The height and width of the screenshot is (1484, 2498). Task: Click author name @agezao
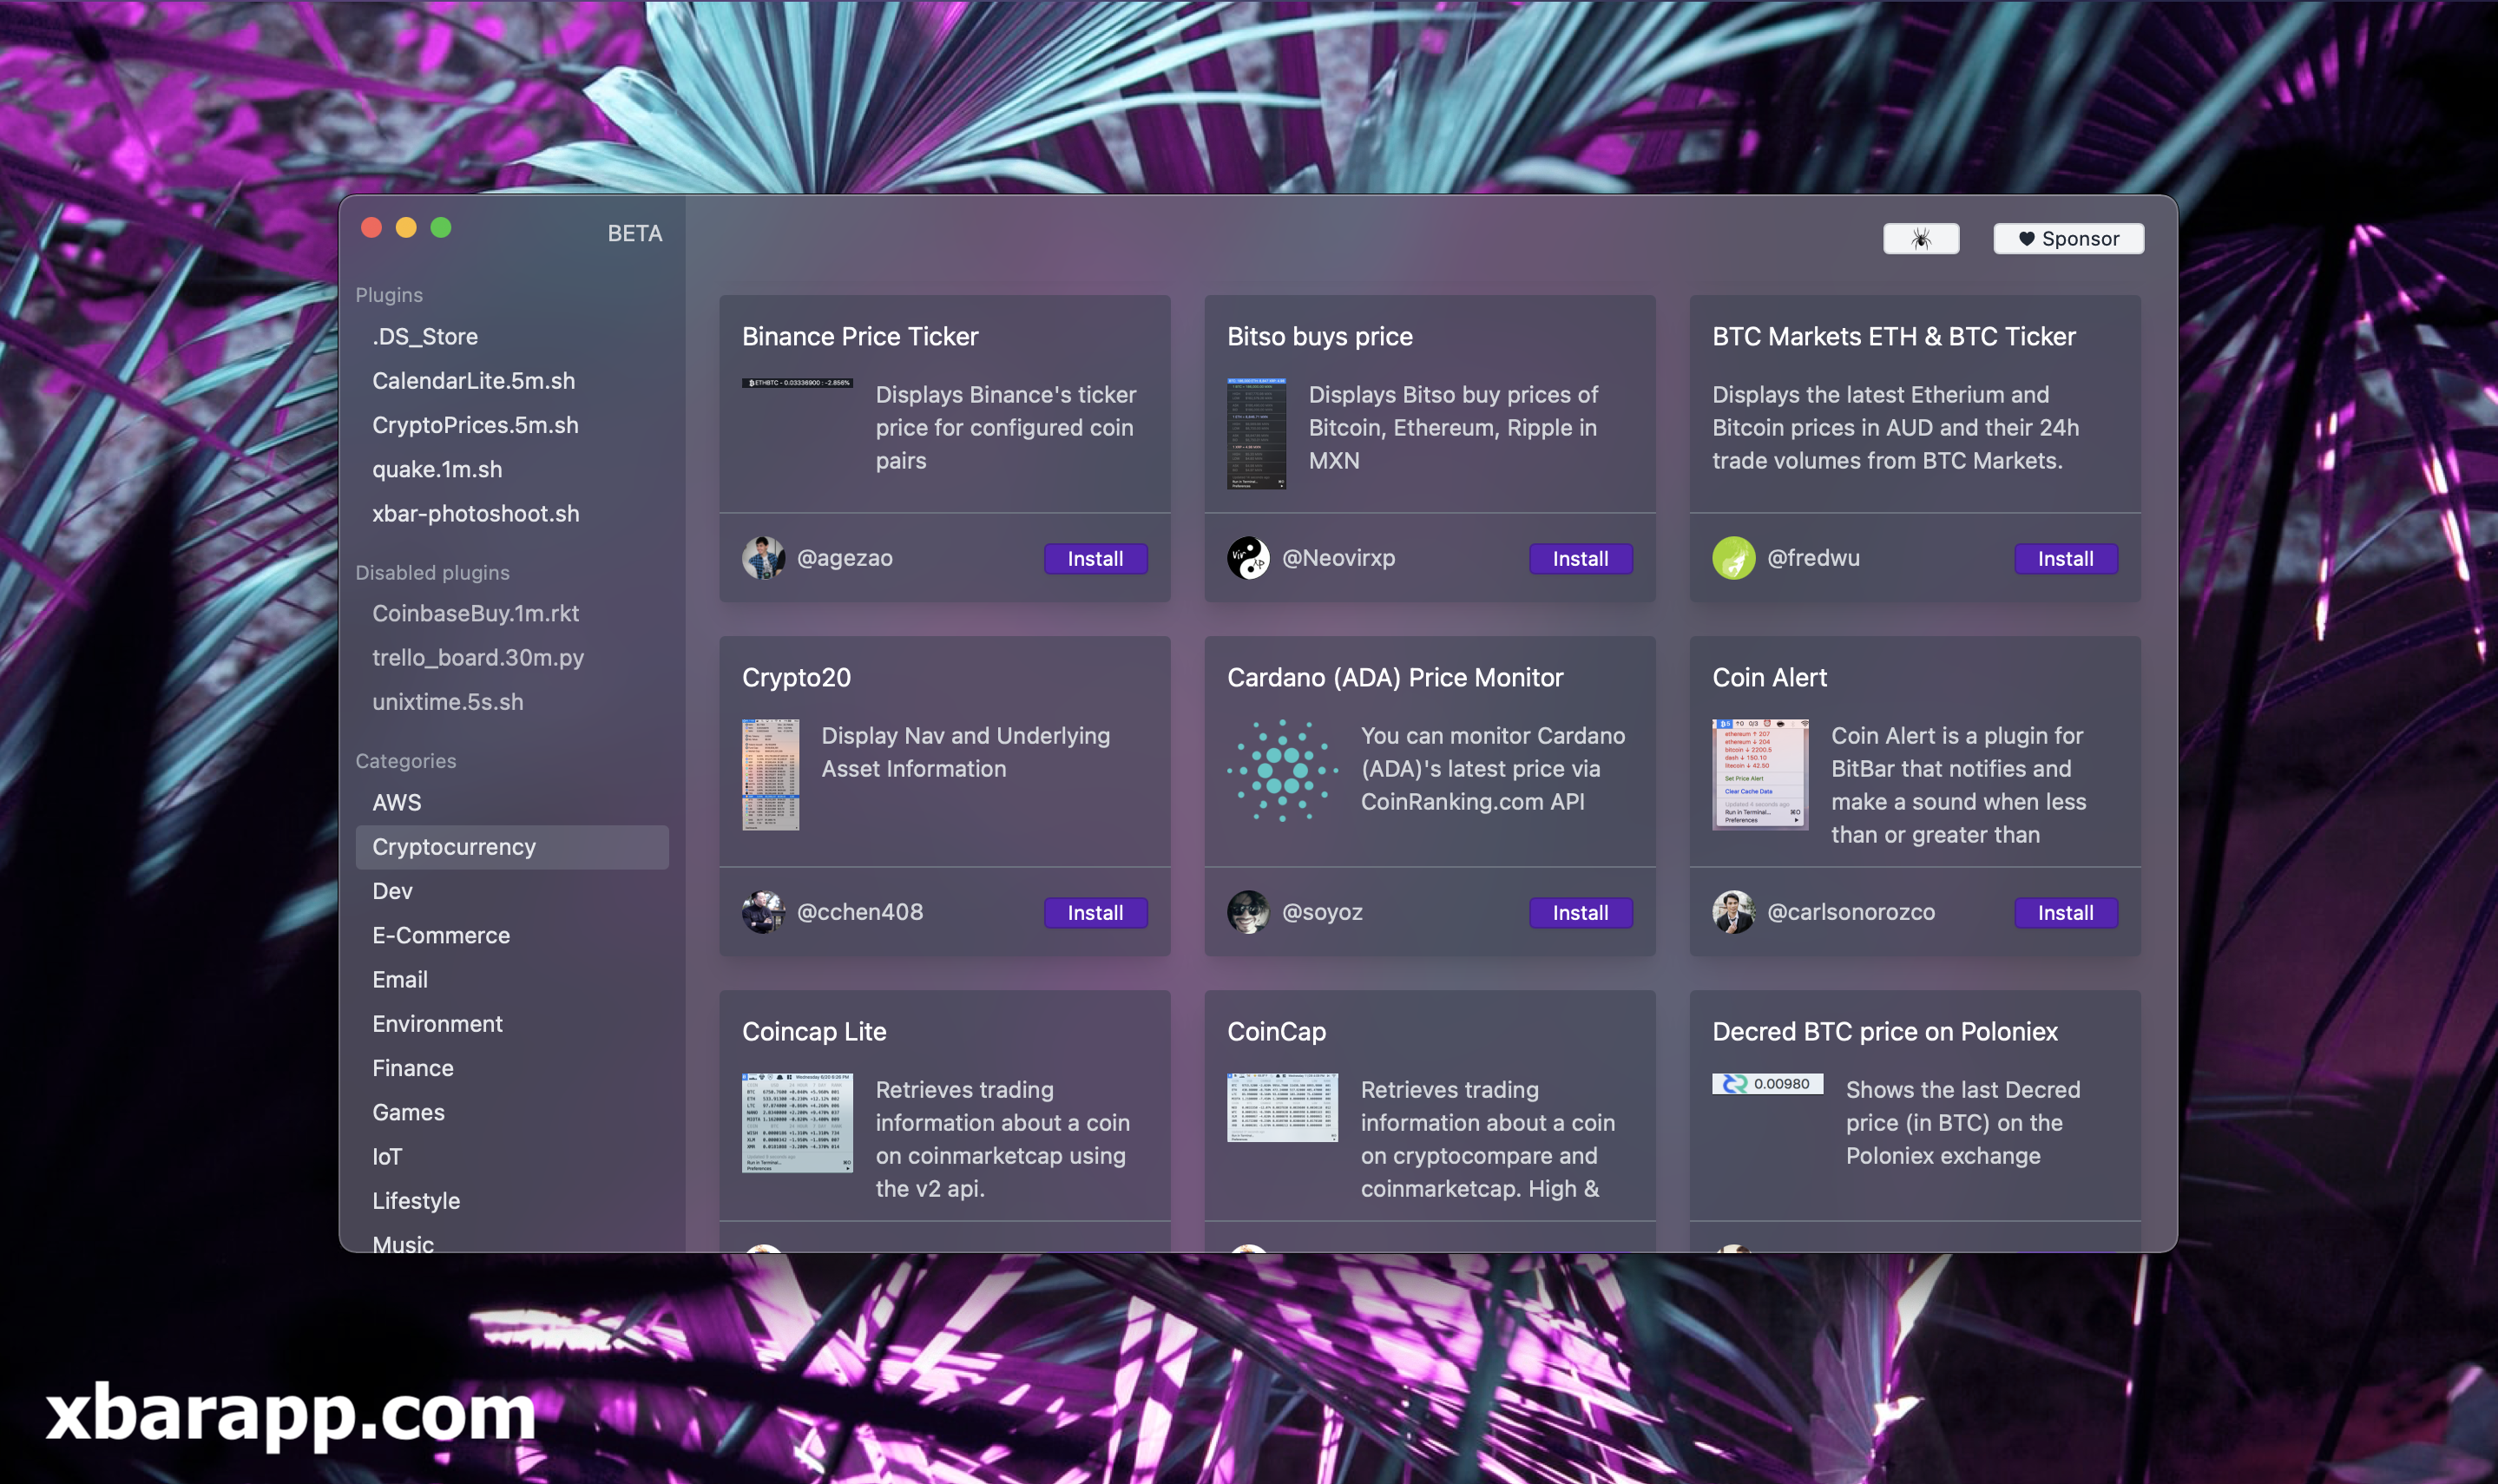pyautogui.click(x=845, y=558)
